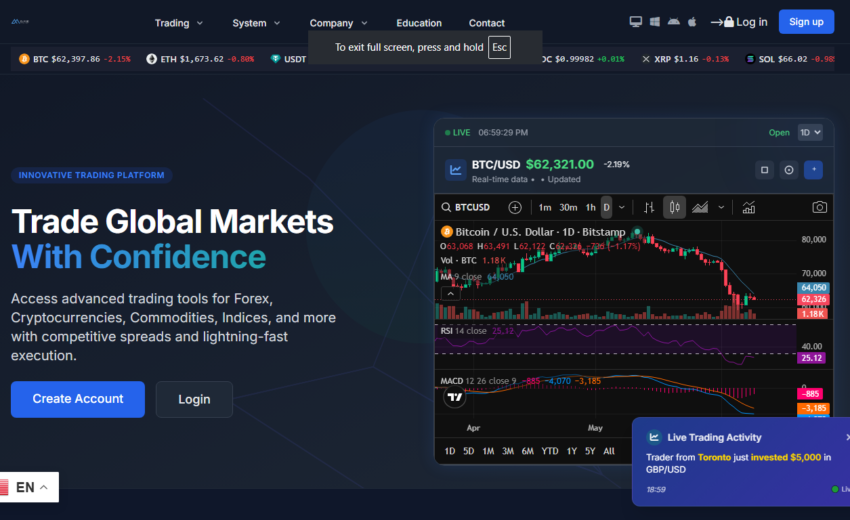This screenshot has height=520, width=850.
Task: Click the site logo in header
Action: [20, 22]
